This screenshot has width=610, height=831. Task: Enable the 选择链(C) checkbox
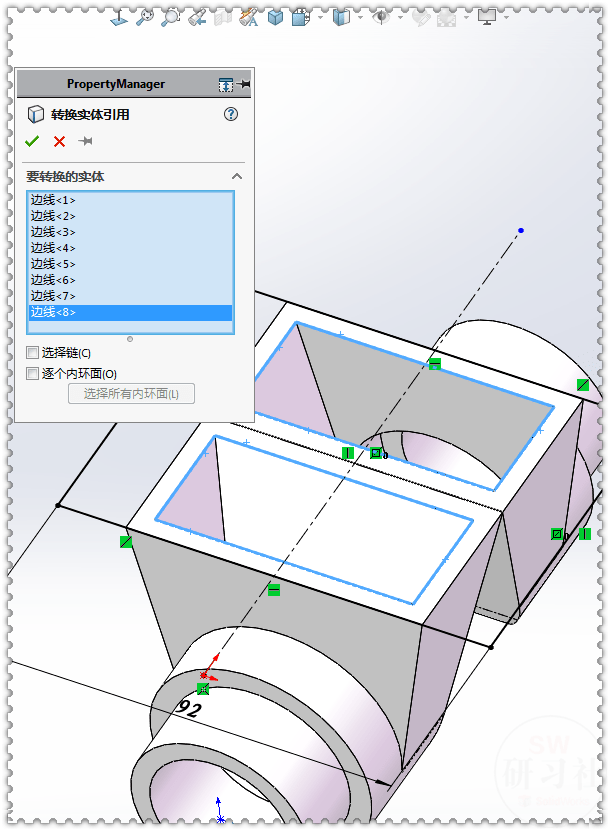[32, 352]
